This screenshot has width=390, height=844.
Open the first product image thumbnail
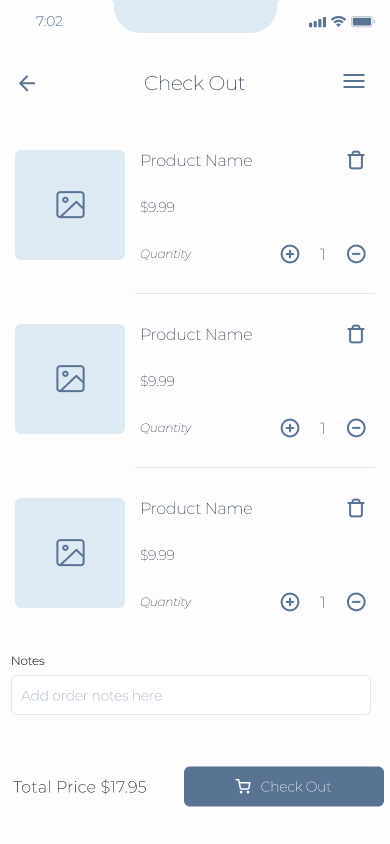[70, 205]
